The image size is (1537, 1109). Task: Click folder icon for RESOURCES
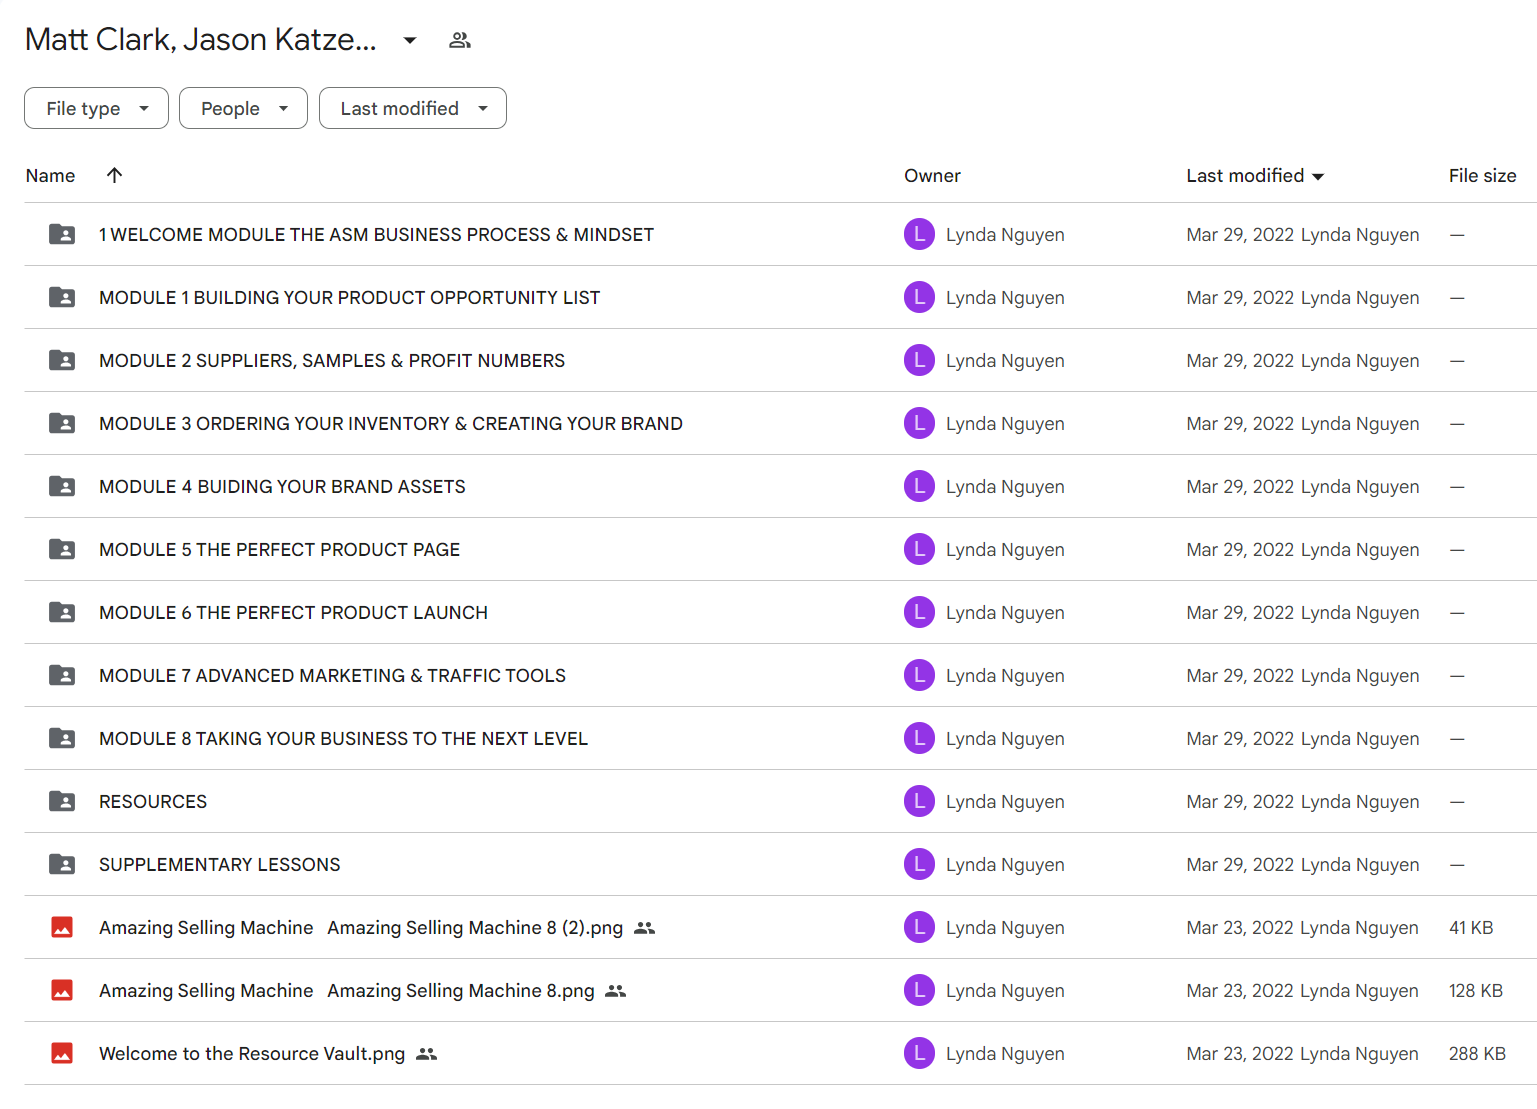click(x=62, y=801)
